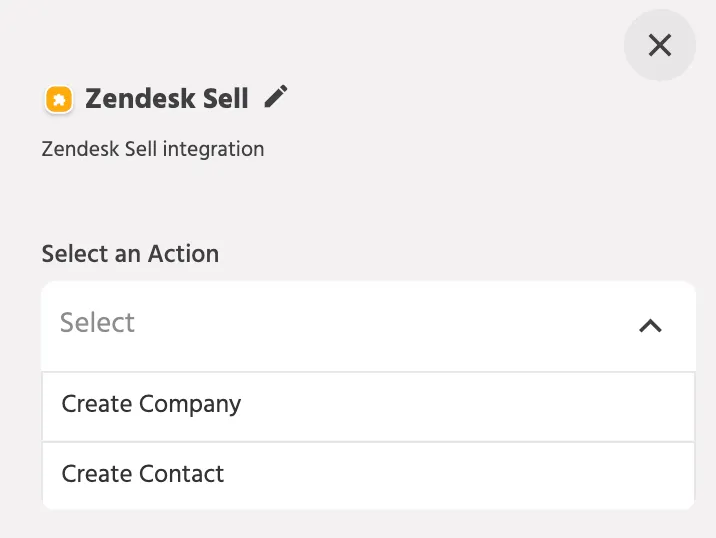The height and width of the screenshot is (538, 716).
Task: Choose the Create Company action
Action: [369, 406]
